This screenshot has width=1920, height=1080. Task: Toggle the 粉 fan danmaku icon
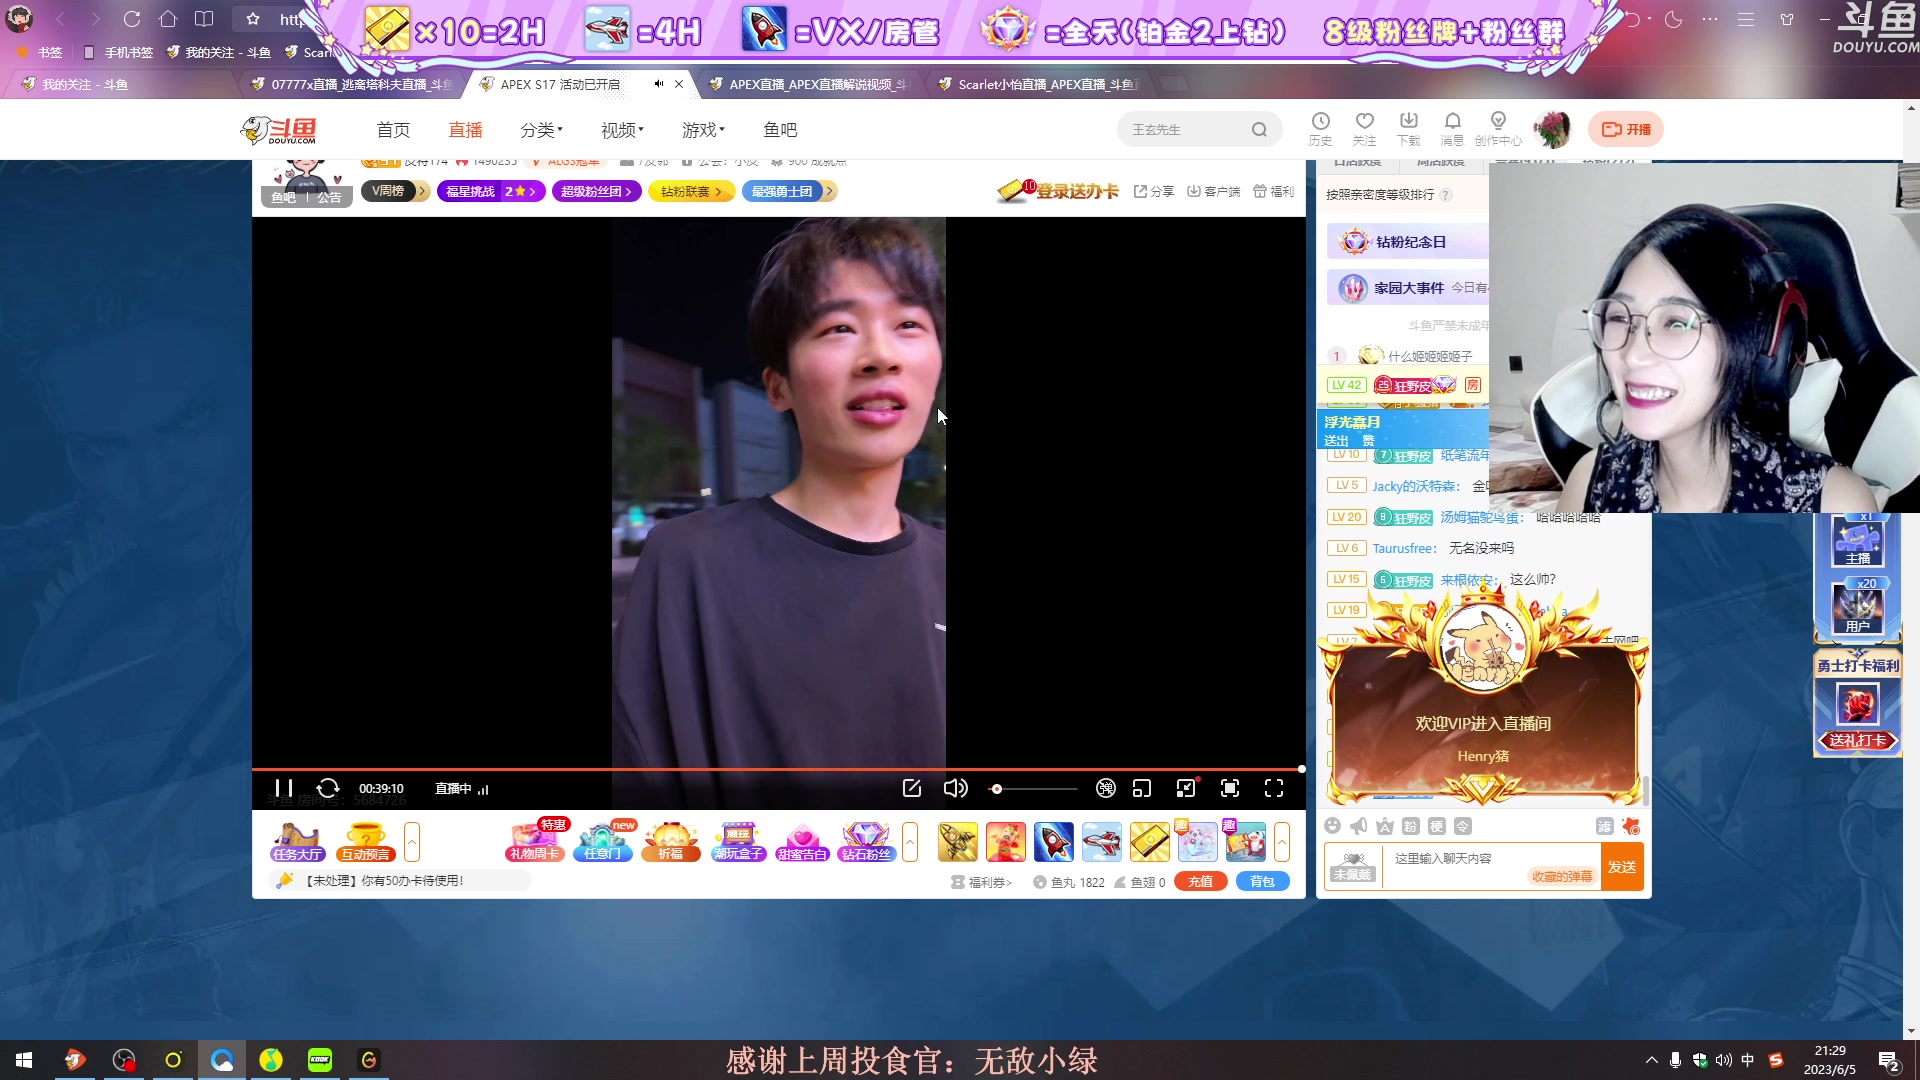(x=1410, y=826)
